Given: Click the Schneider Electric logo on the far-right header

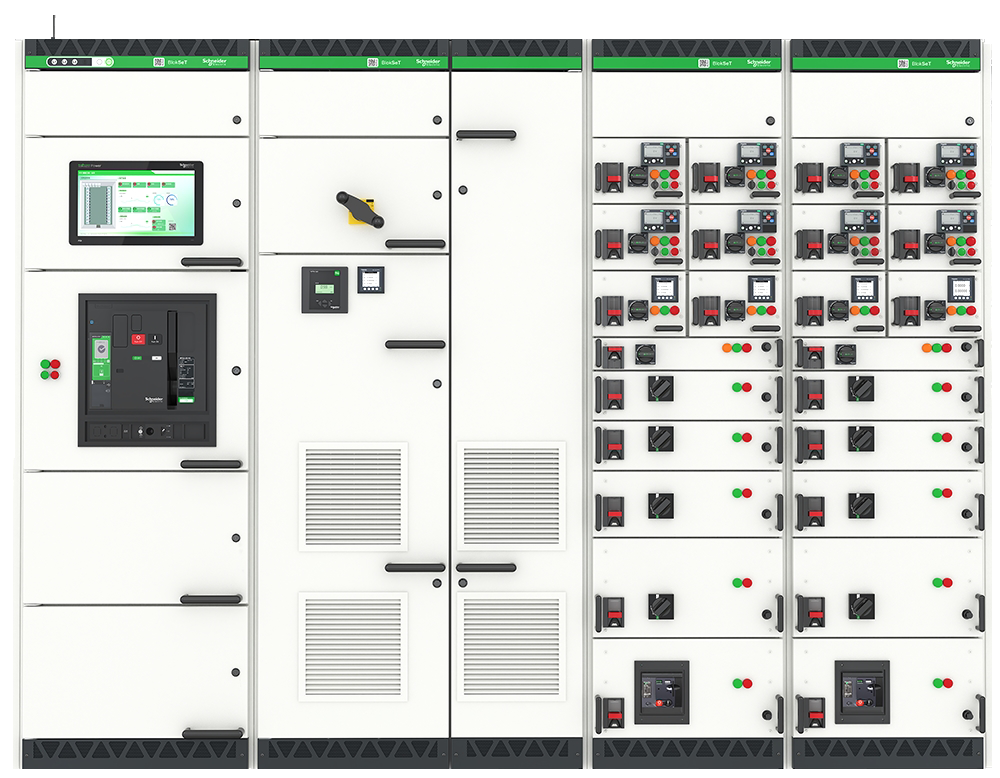Looking at the screenshot, I should tap(958, 62).
